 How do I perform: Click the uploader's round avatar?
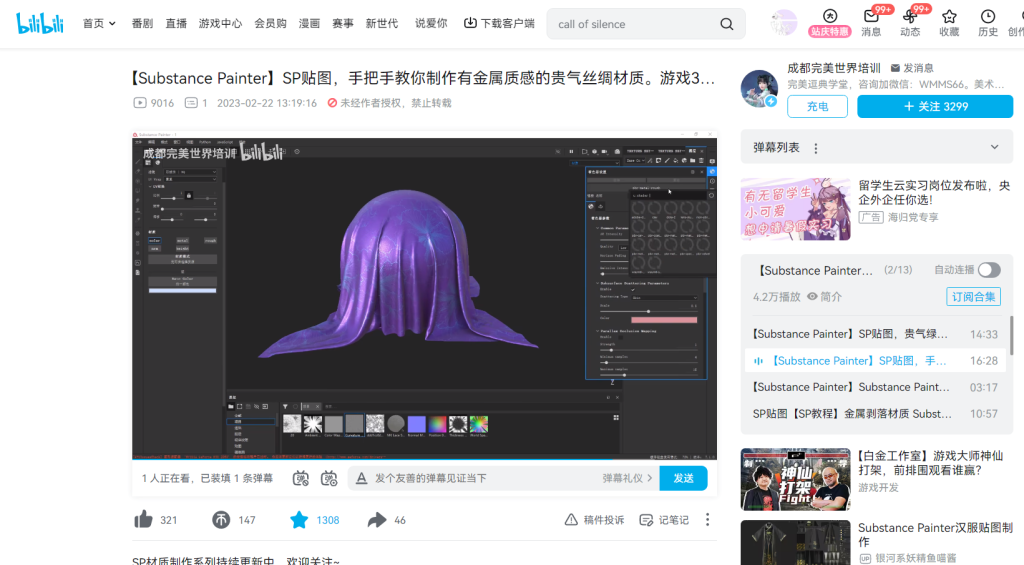[760, 88]
